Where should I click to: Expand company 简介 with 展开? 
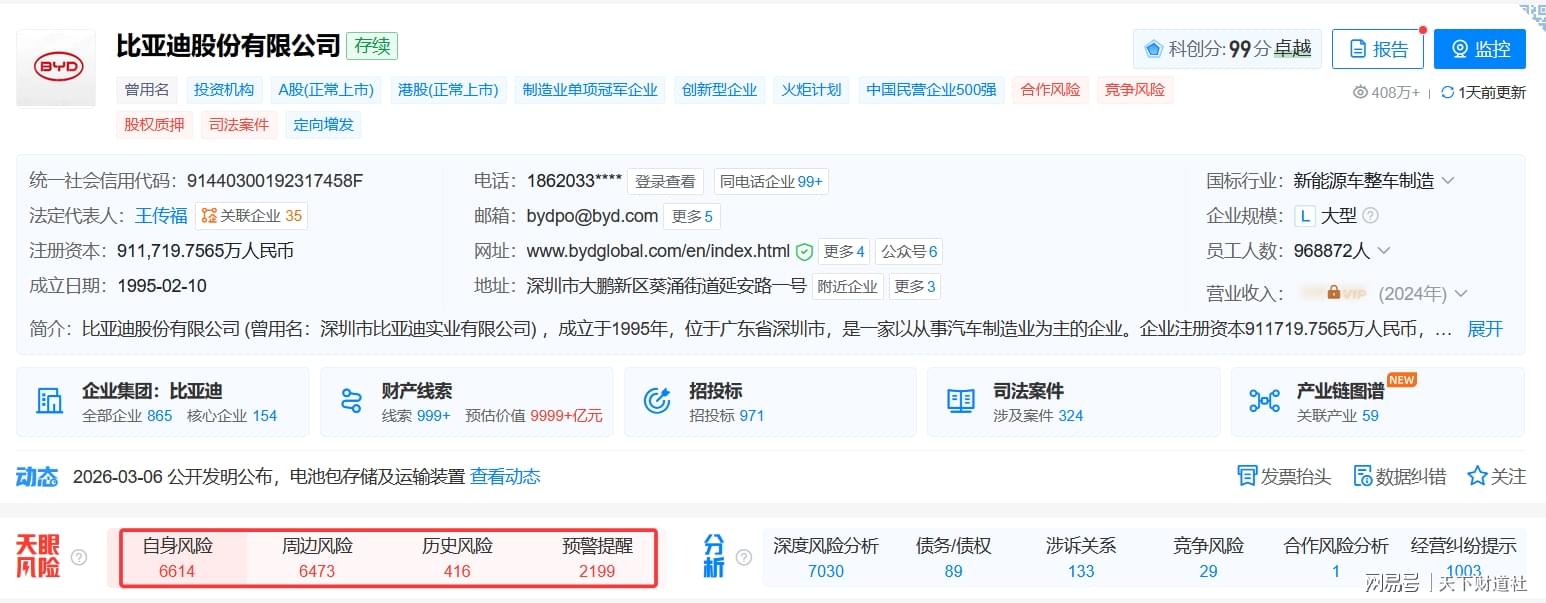[x=1484, y=329]
